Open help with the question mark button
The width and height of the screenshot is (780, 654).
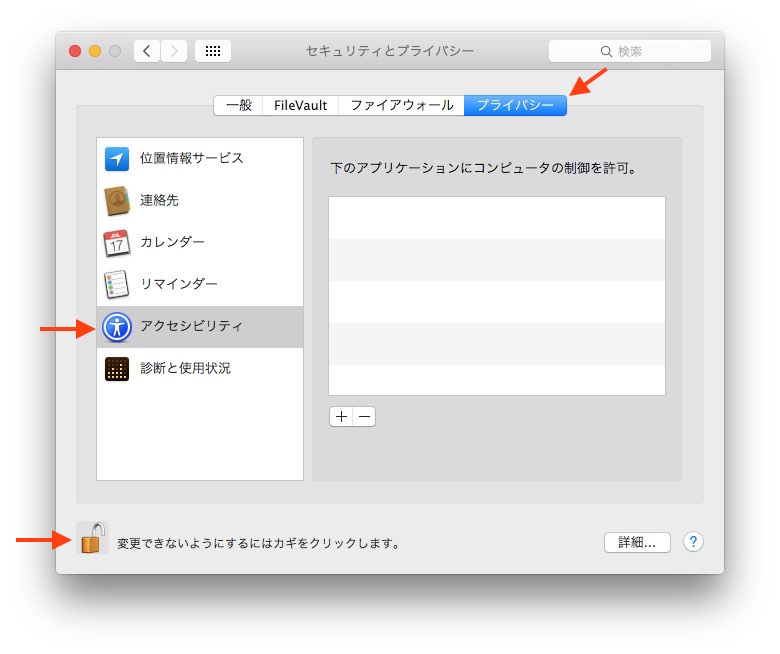(x=693, y=542)
